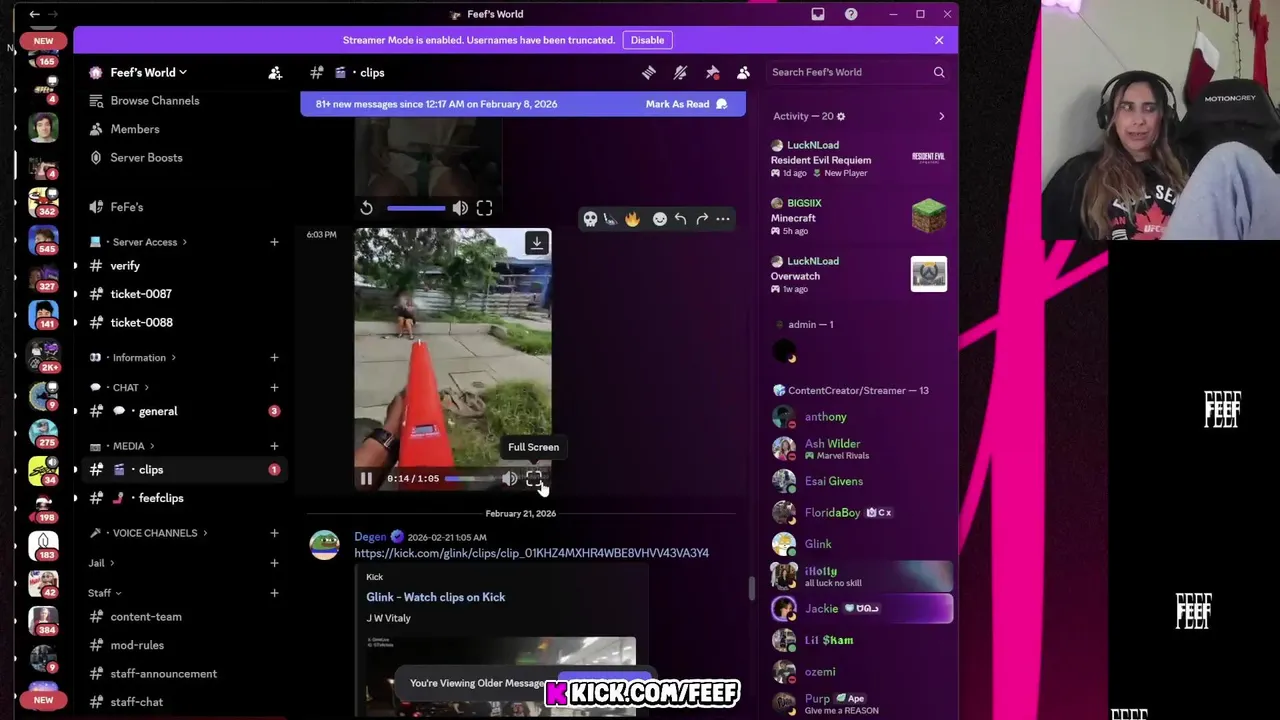Screen dimensions: 1280x720
Task: Forward the message with right arrow icon
Action: [x=702, y=219]
